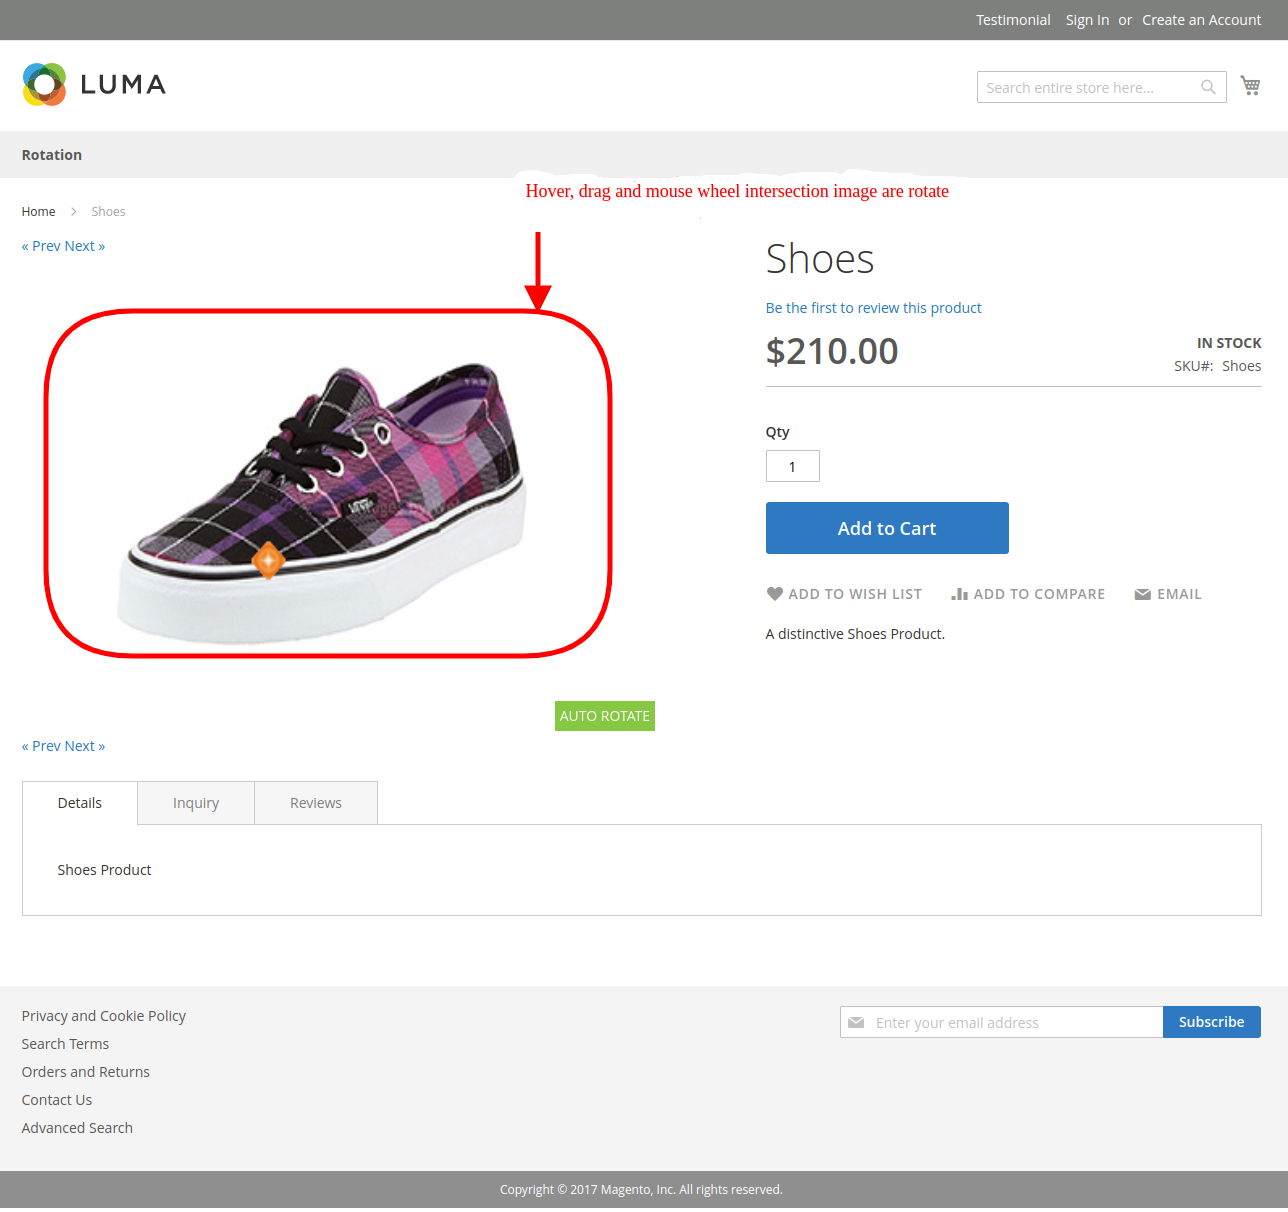
Task: Open the Reviews tab
Action: click(x=316, y=803)
